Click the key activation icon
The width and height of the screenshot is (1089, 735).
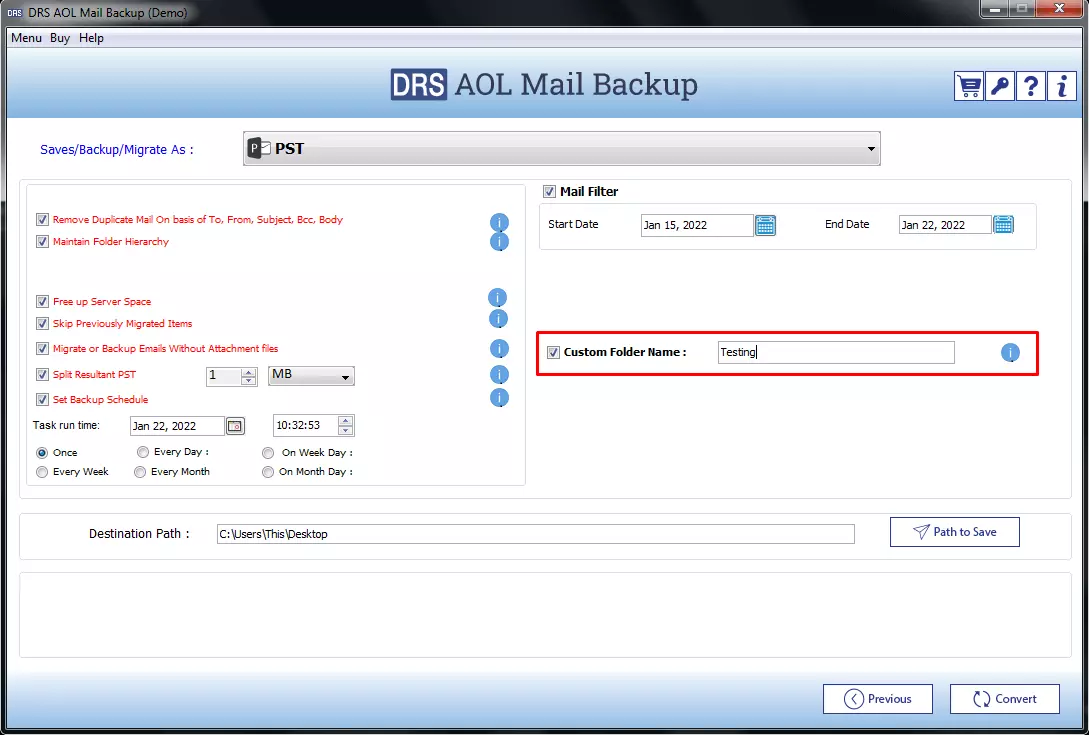point(999,87)
